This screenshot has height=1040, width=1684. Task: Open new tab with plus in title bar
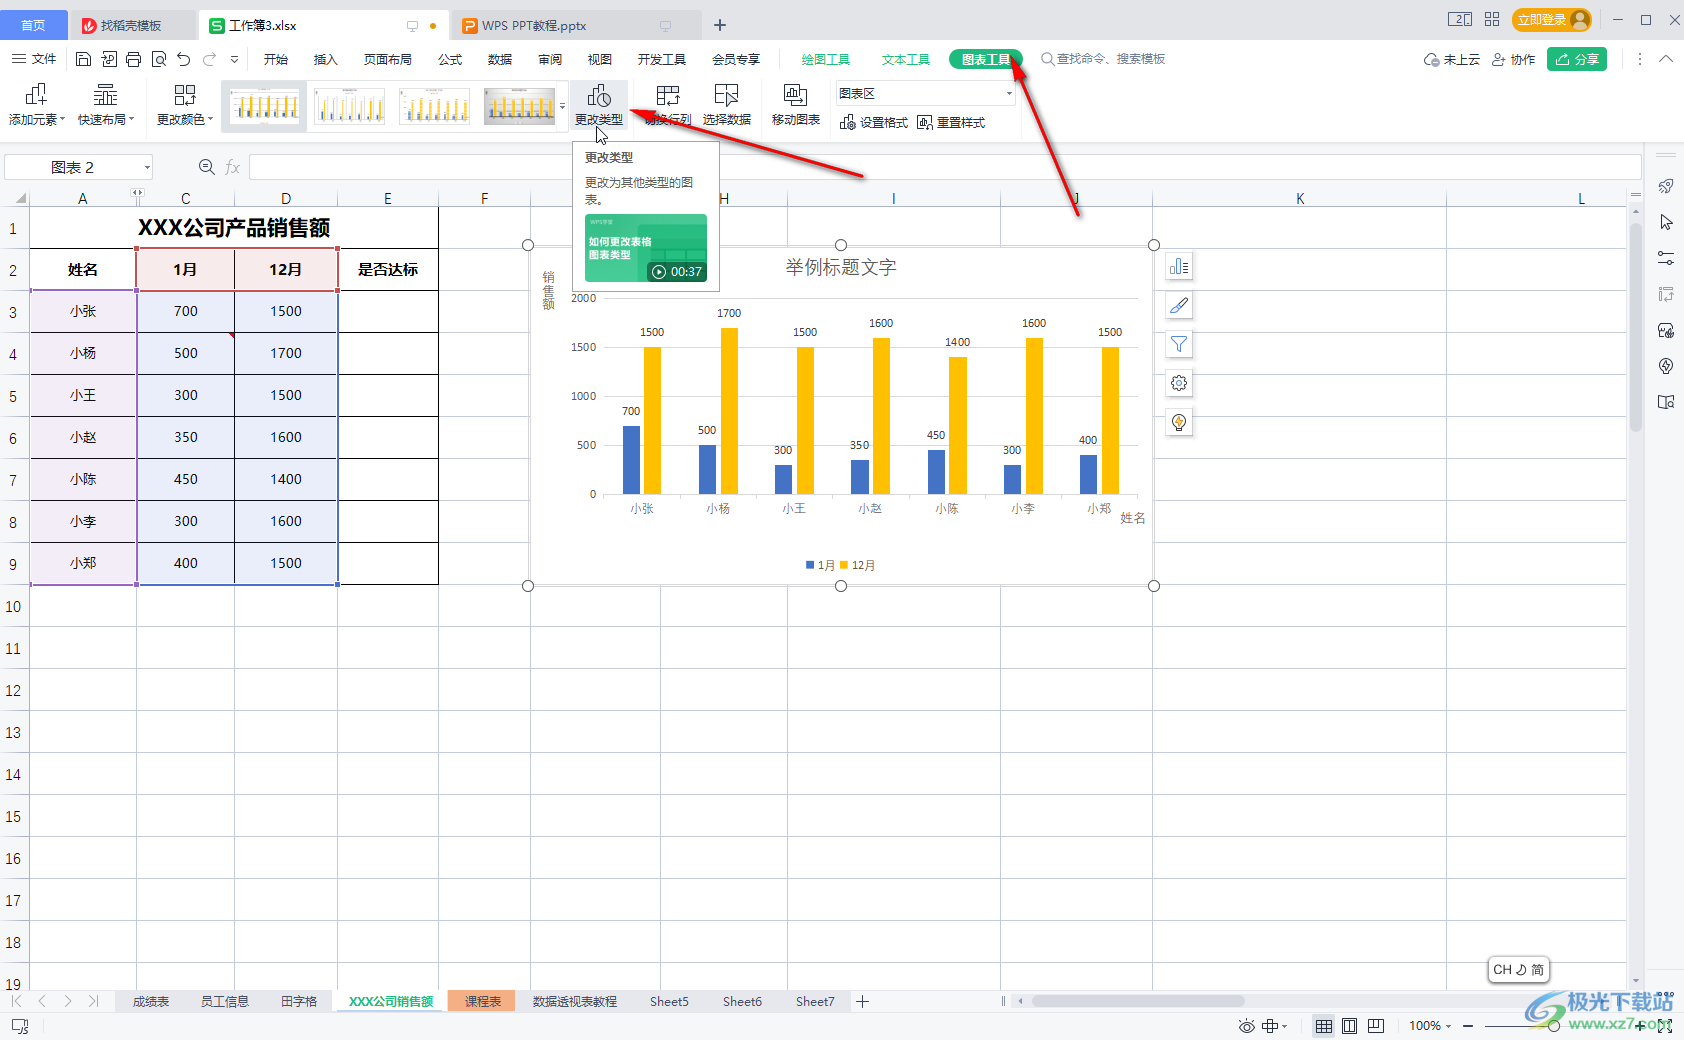720,25
